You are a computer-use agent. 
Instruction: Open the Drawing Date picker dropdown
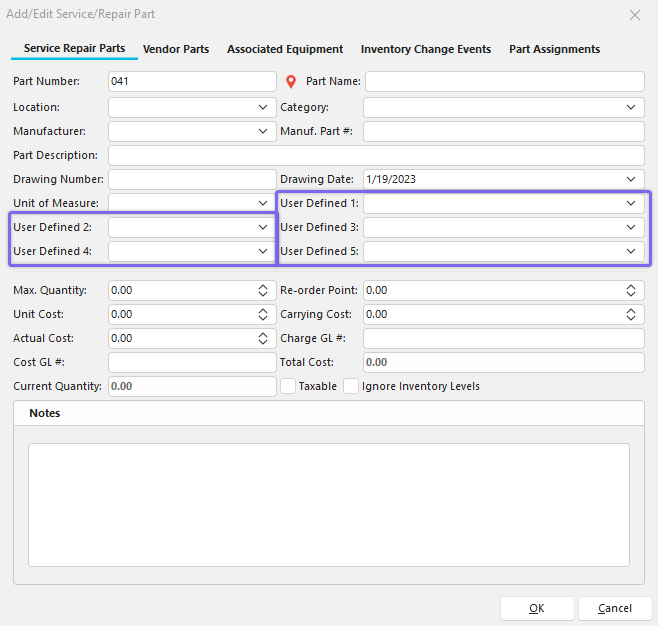[x=631, y=179]
